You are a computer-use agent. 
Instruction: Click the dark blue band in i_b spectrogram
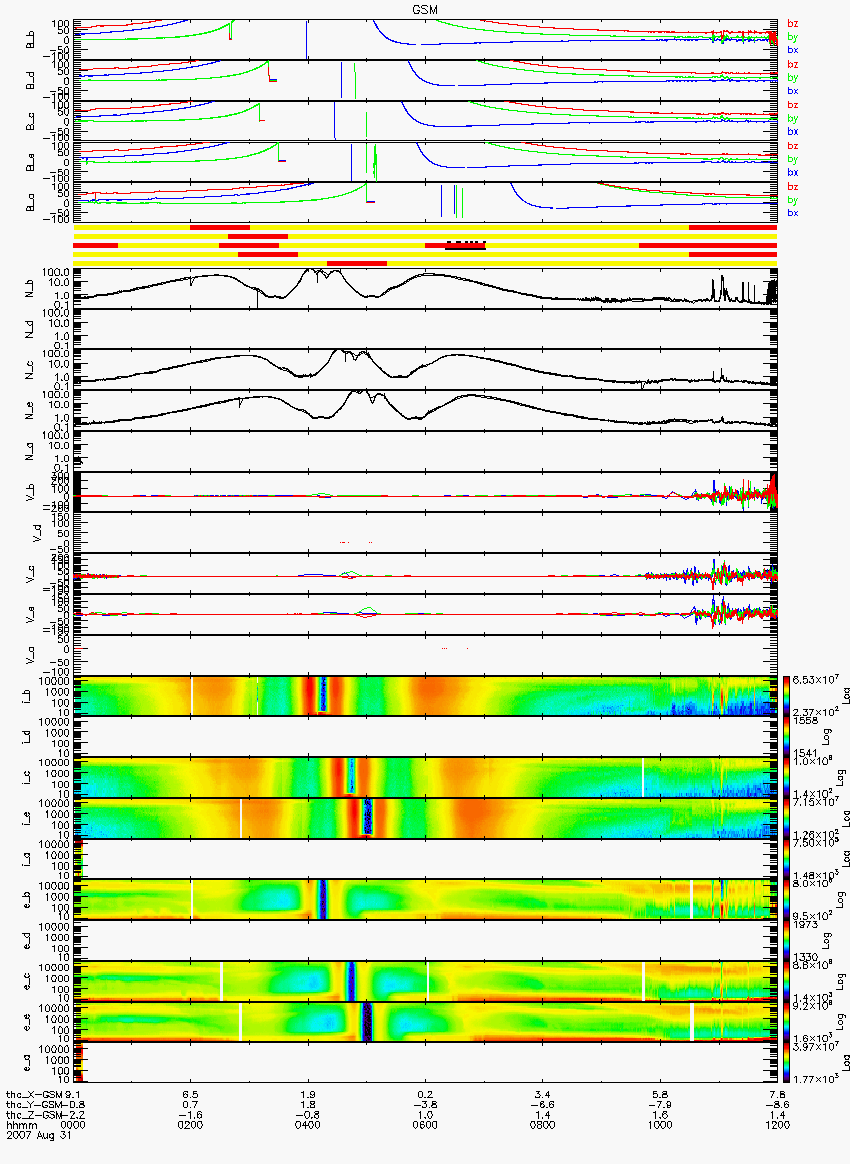pyautogui.click(x=322, y=694)
